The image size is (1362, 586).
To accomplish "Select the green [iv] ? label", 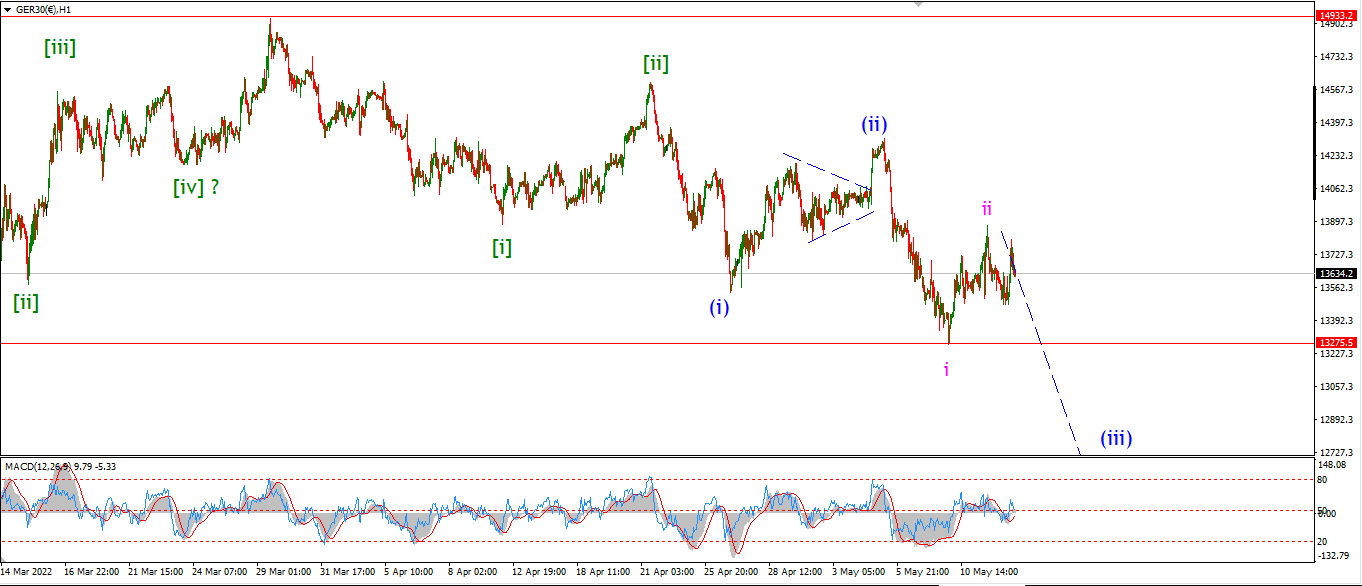I will (x=199, y=185).
